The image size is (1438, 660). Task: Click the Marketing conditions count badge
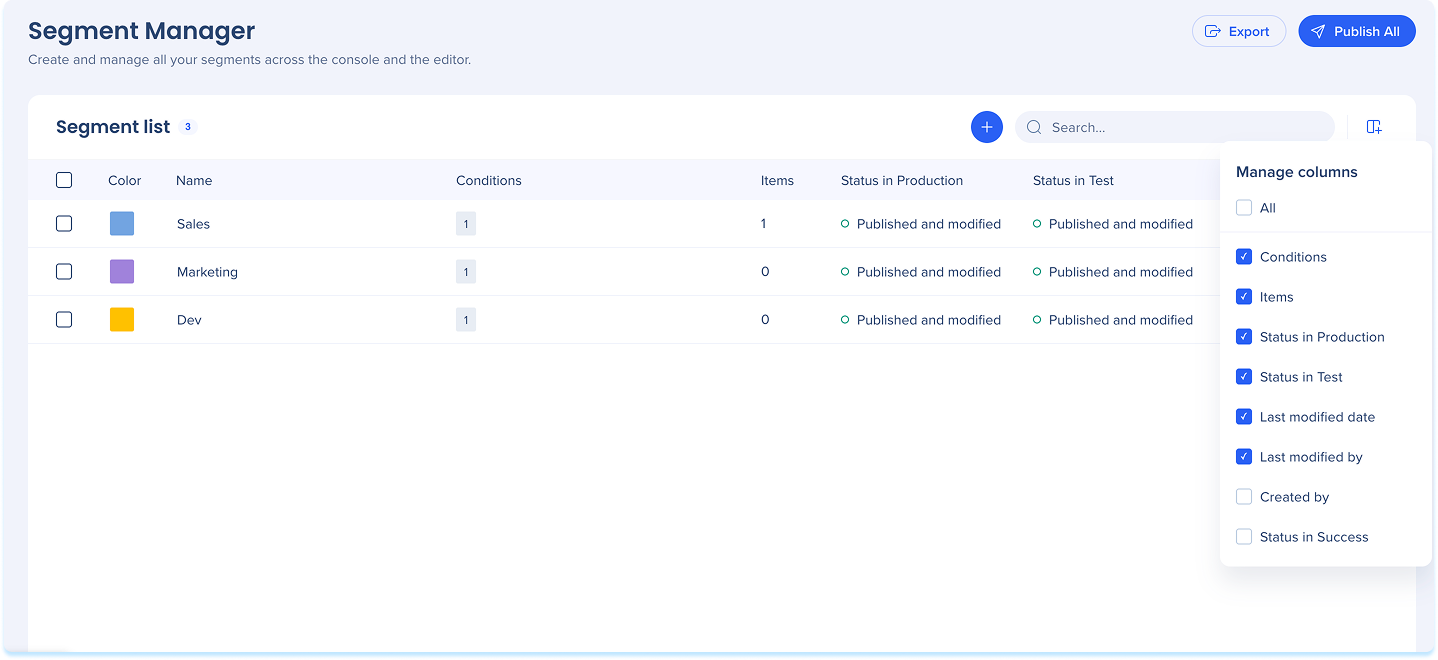point(466,272)
